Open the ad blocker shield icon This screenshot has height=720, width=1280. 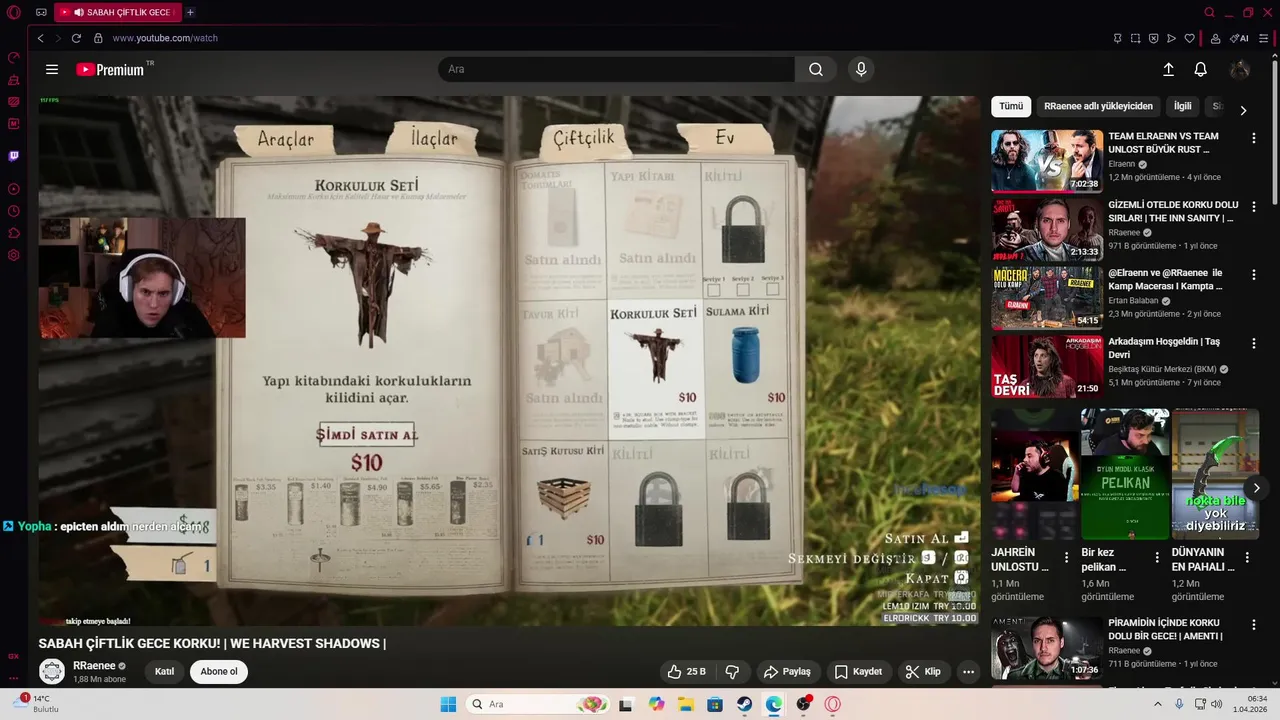pyautogui.click(x=1153, y=38)
